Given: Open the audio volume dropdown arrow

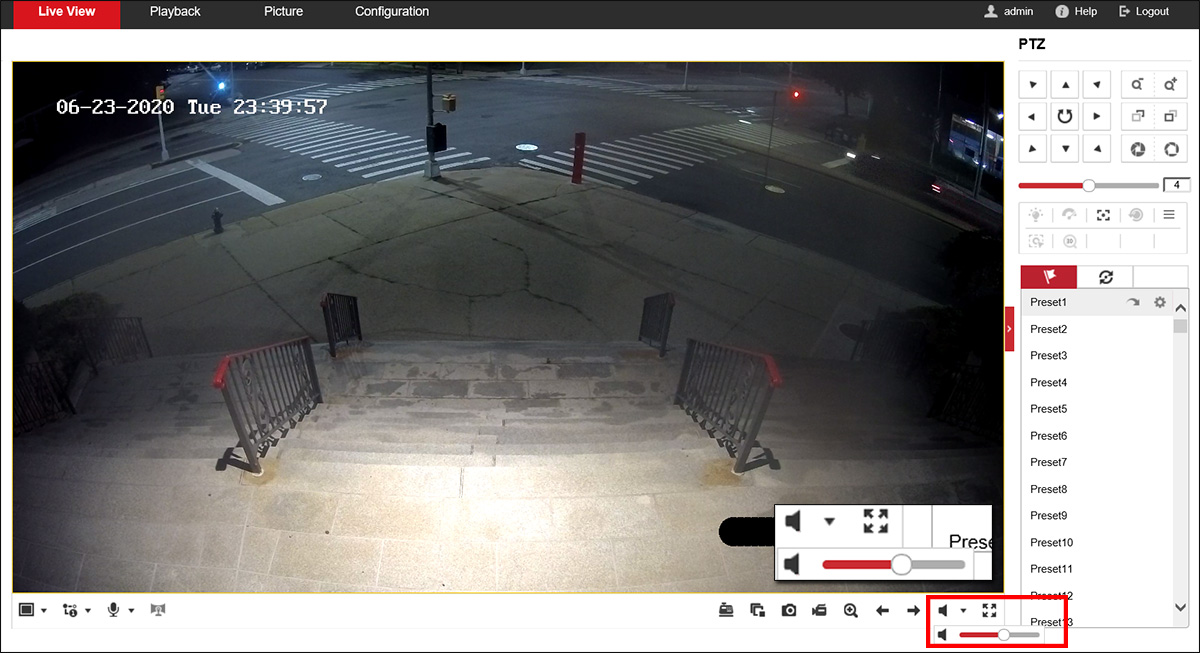Looking at the screenshot, I should tap(963, 610).
